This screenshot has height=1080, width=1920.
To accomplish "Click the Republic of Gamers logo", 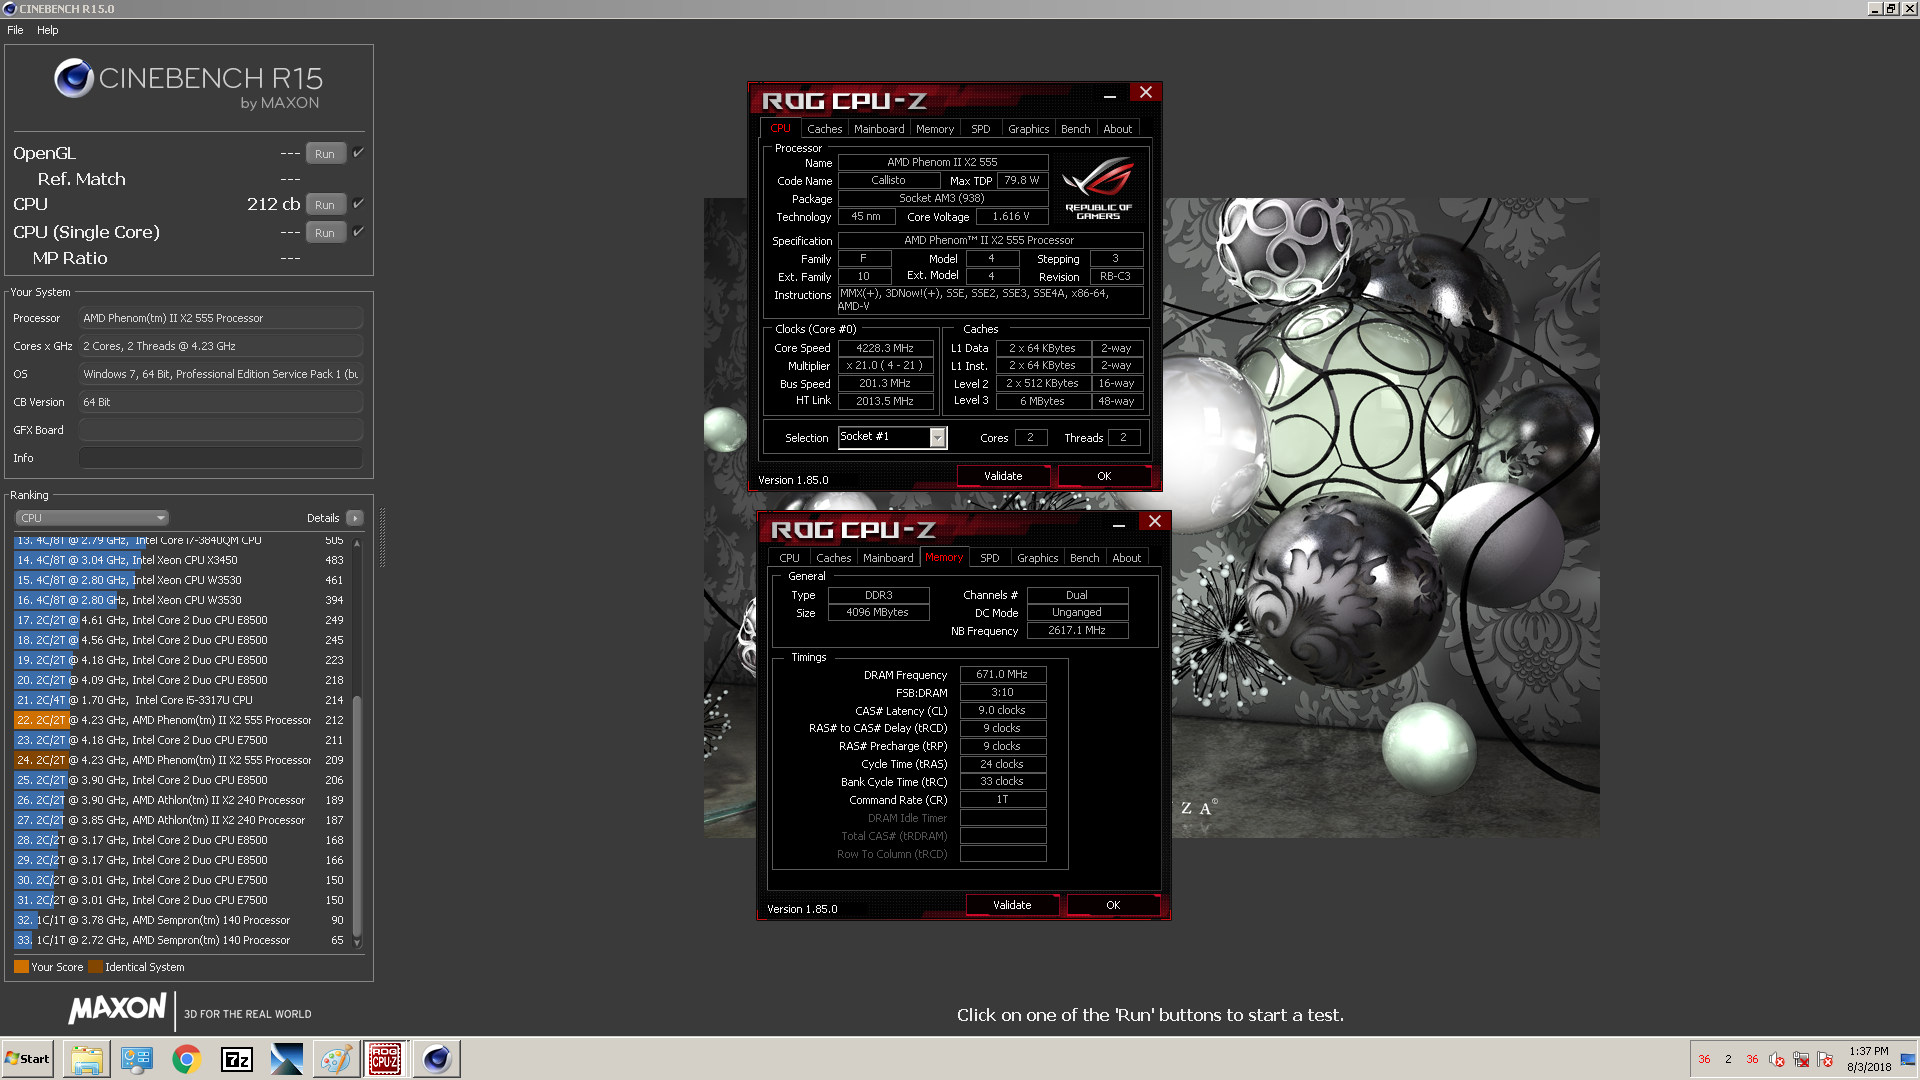I will pos(1098,188).
